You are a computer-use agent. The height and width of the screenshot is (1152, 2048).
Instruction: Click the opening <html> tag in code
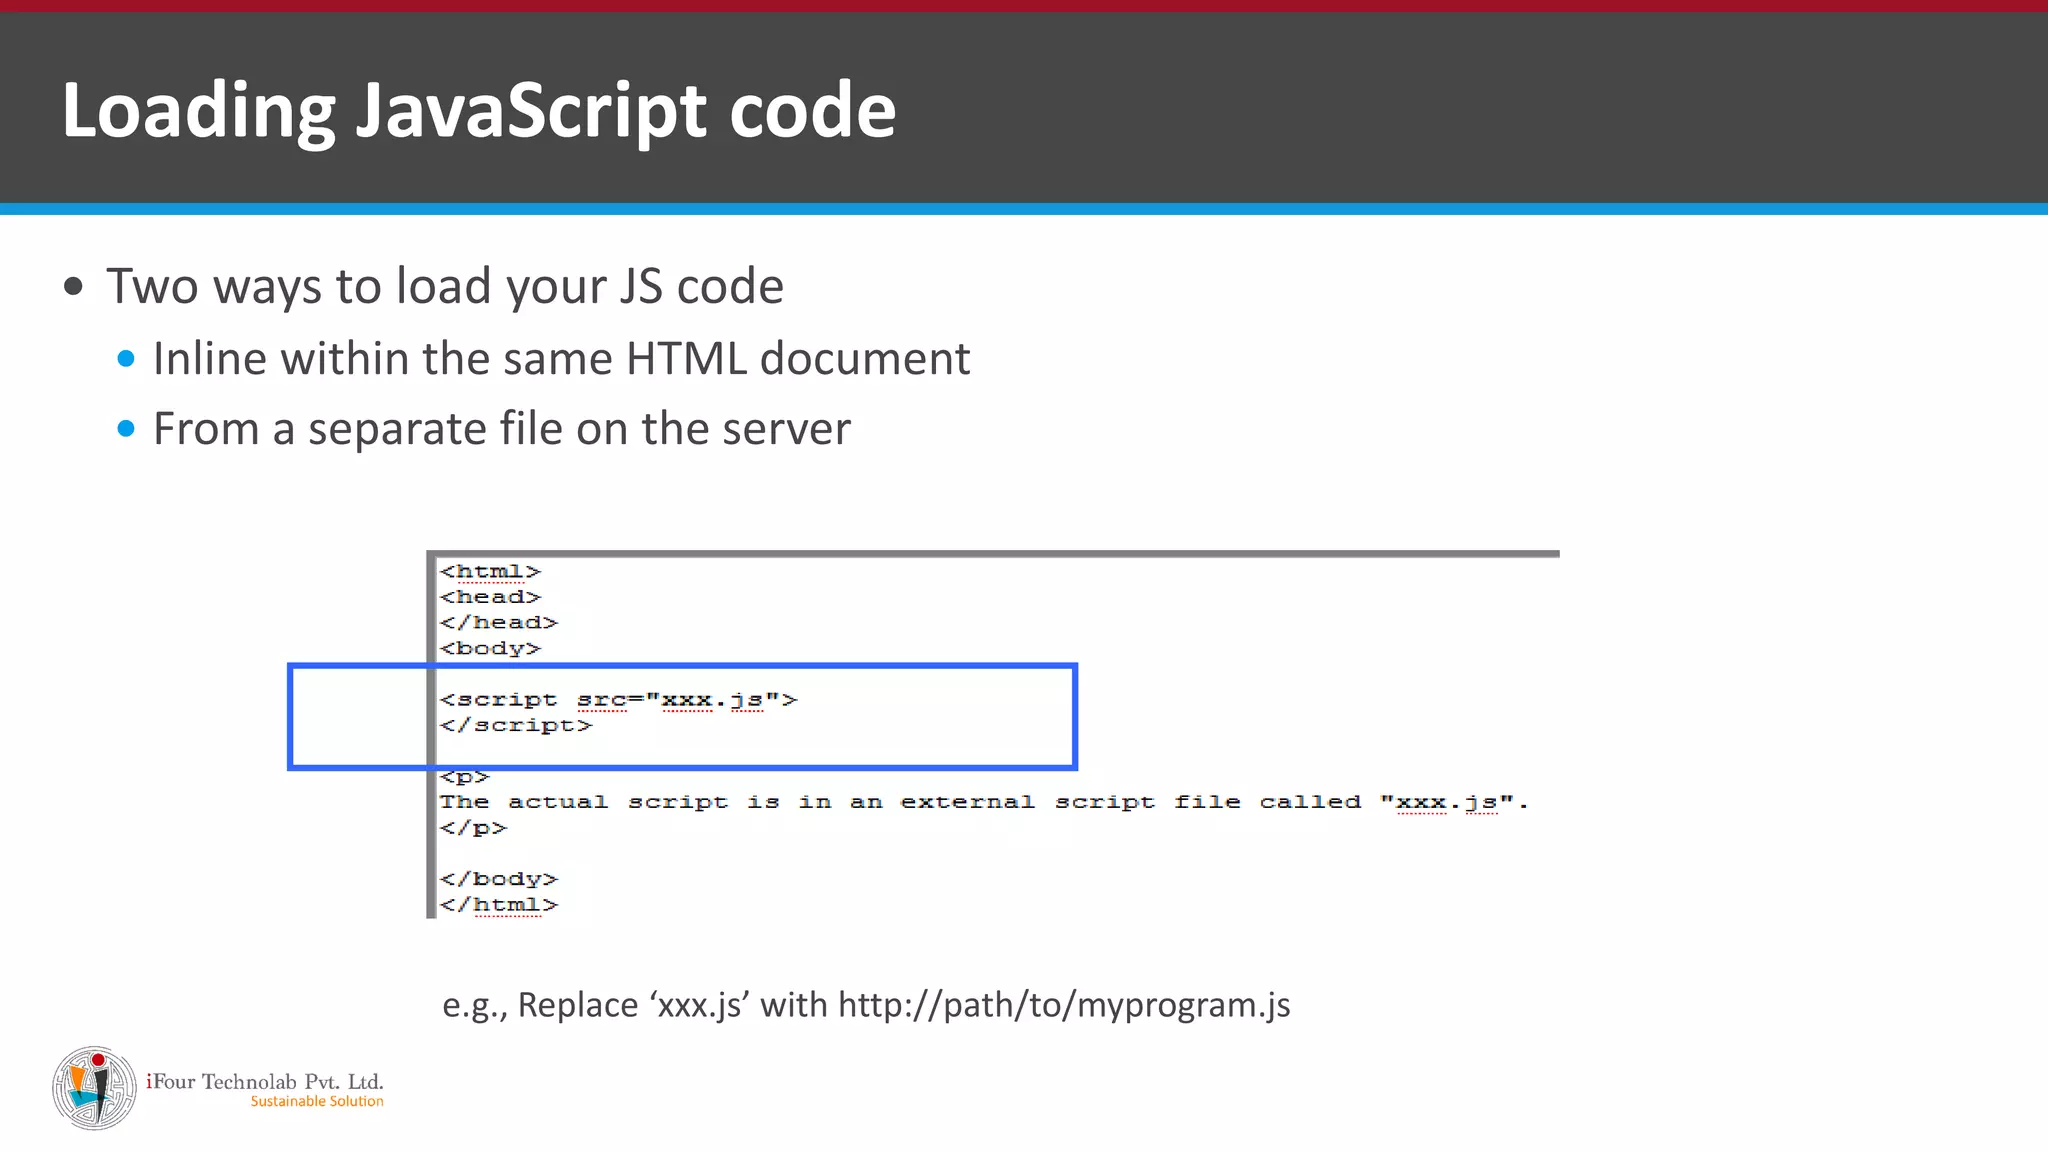click(x=490, y=571)
